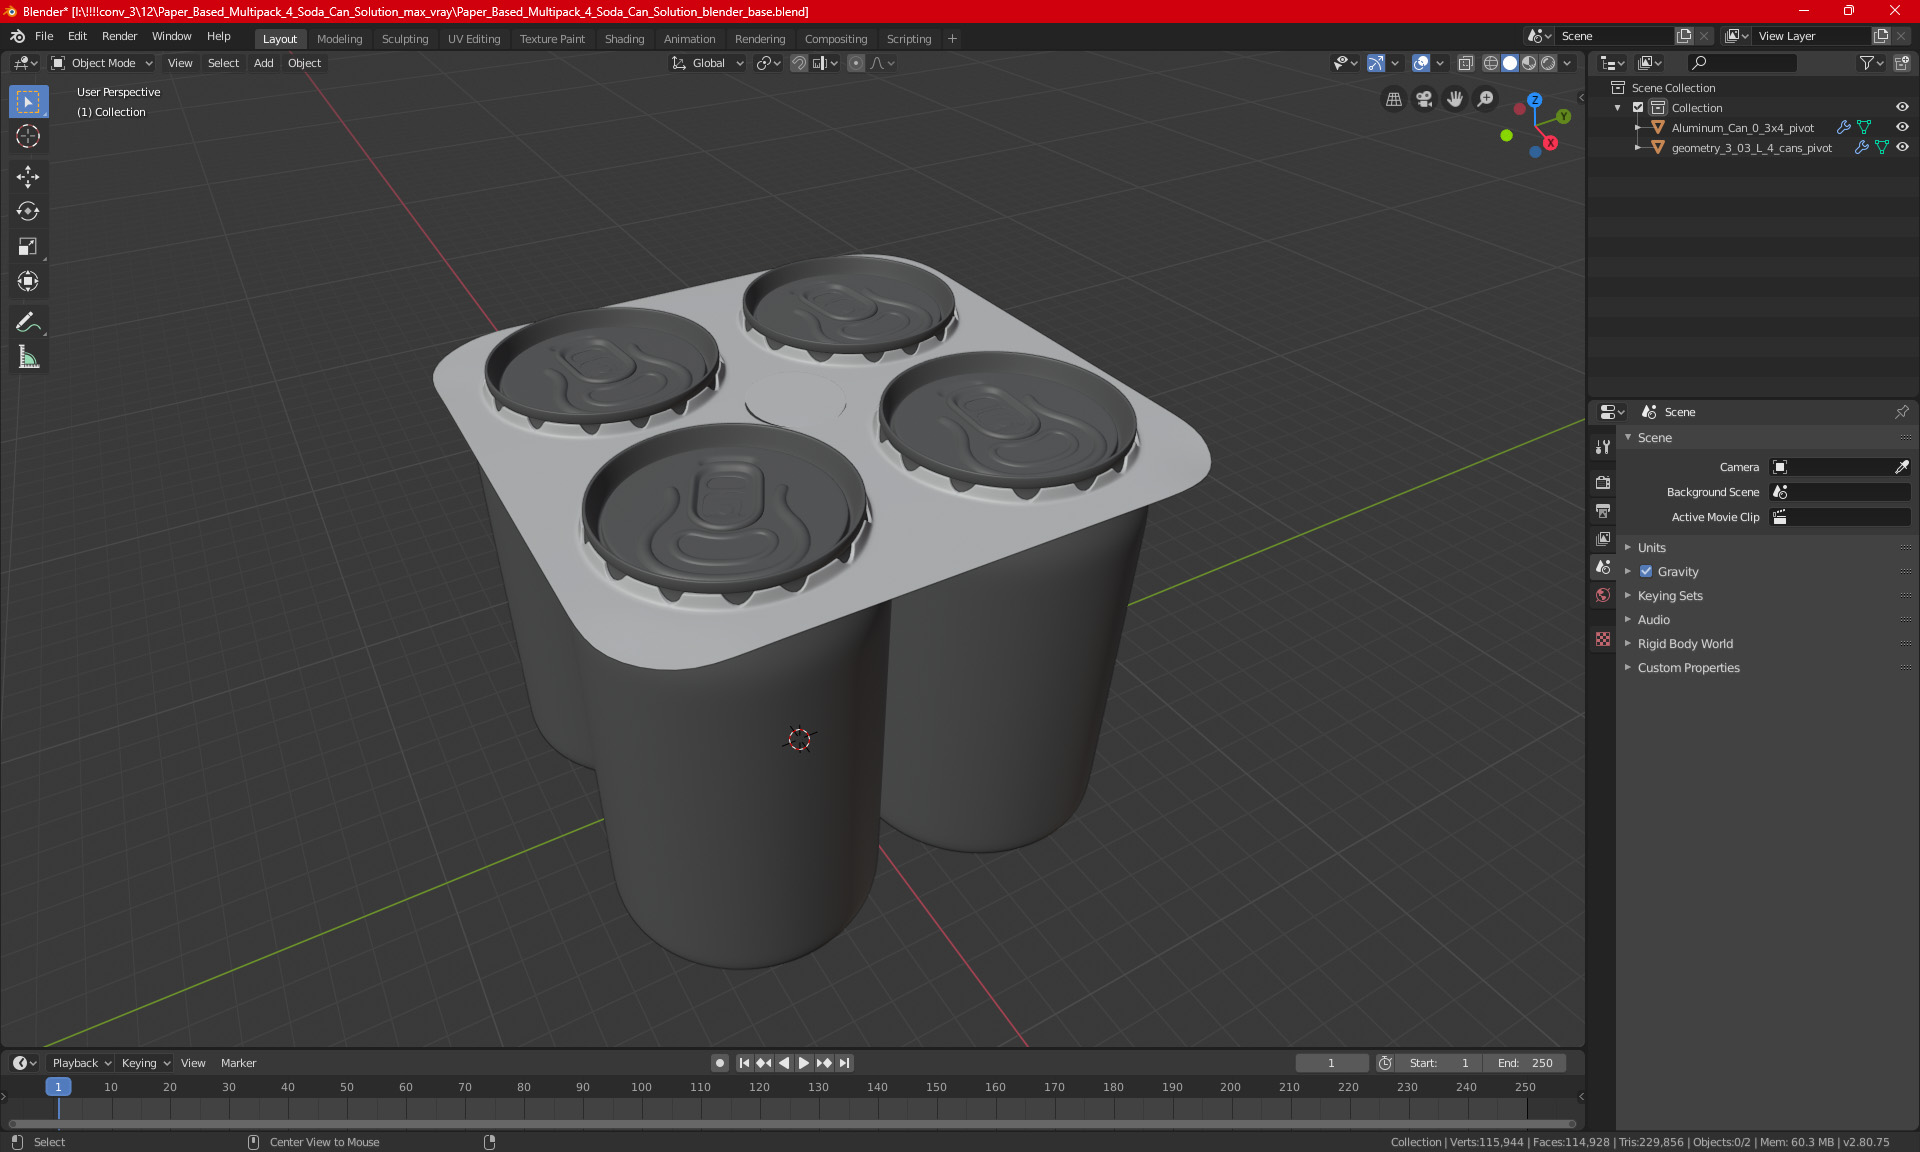Open the Render properties tab
This screenshot has height=1152, width=1920.
1603,482
